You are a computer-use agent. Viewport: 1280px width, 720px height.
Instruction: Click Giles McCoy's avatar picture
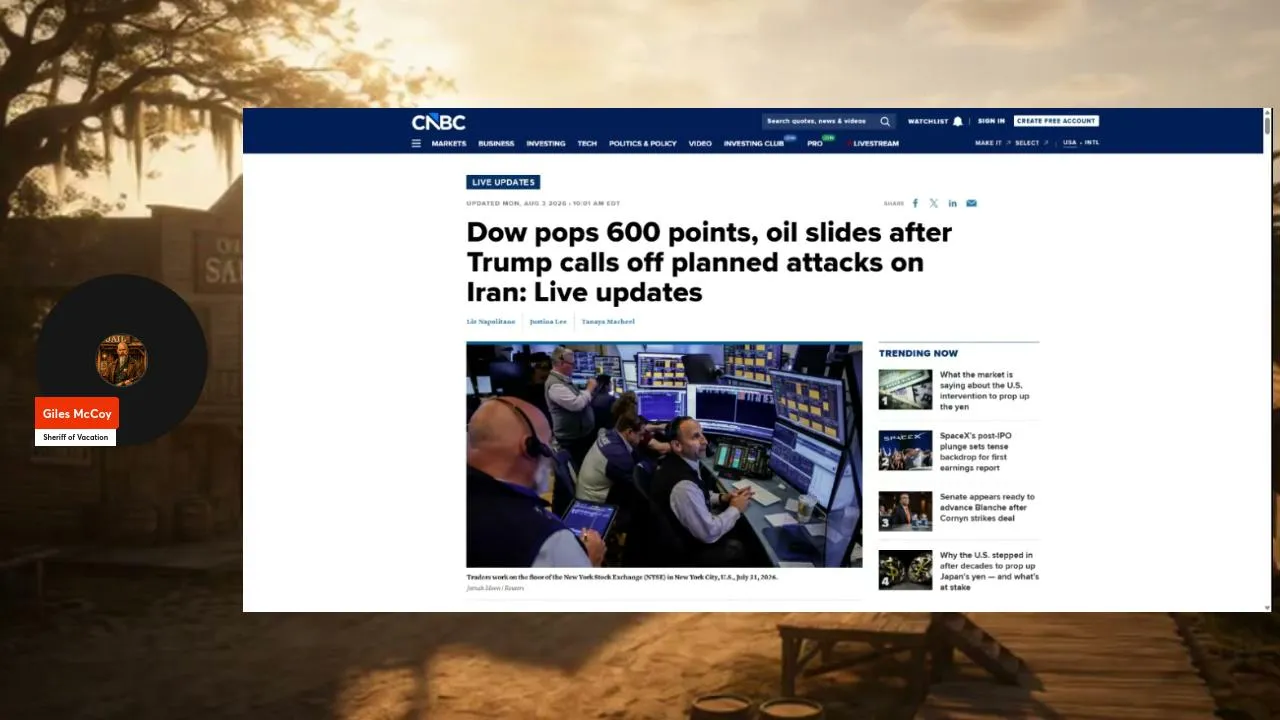(x=122, y=360)
